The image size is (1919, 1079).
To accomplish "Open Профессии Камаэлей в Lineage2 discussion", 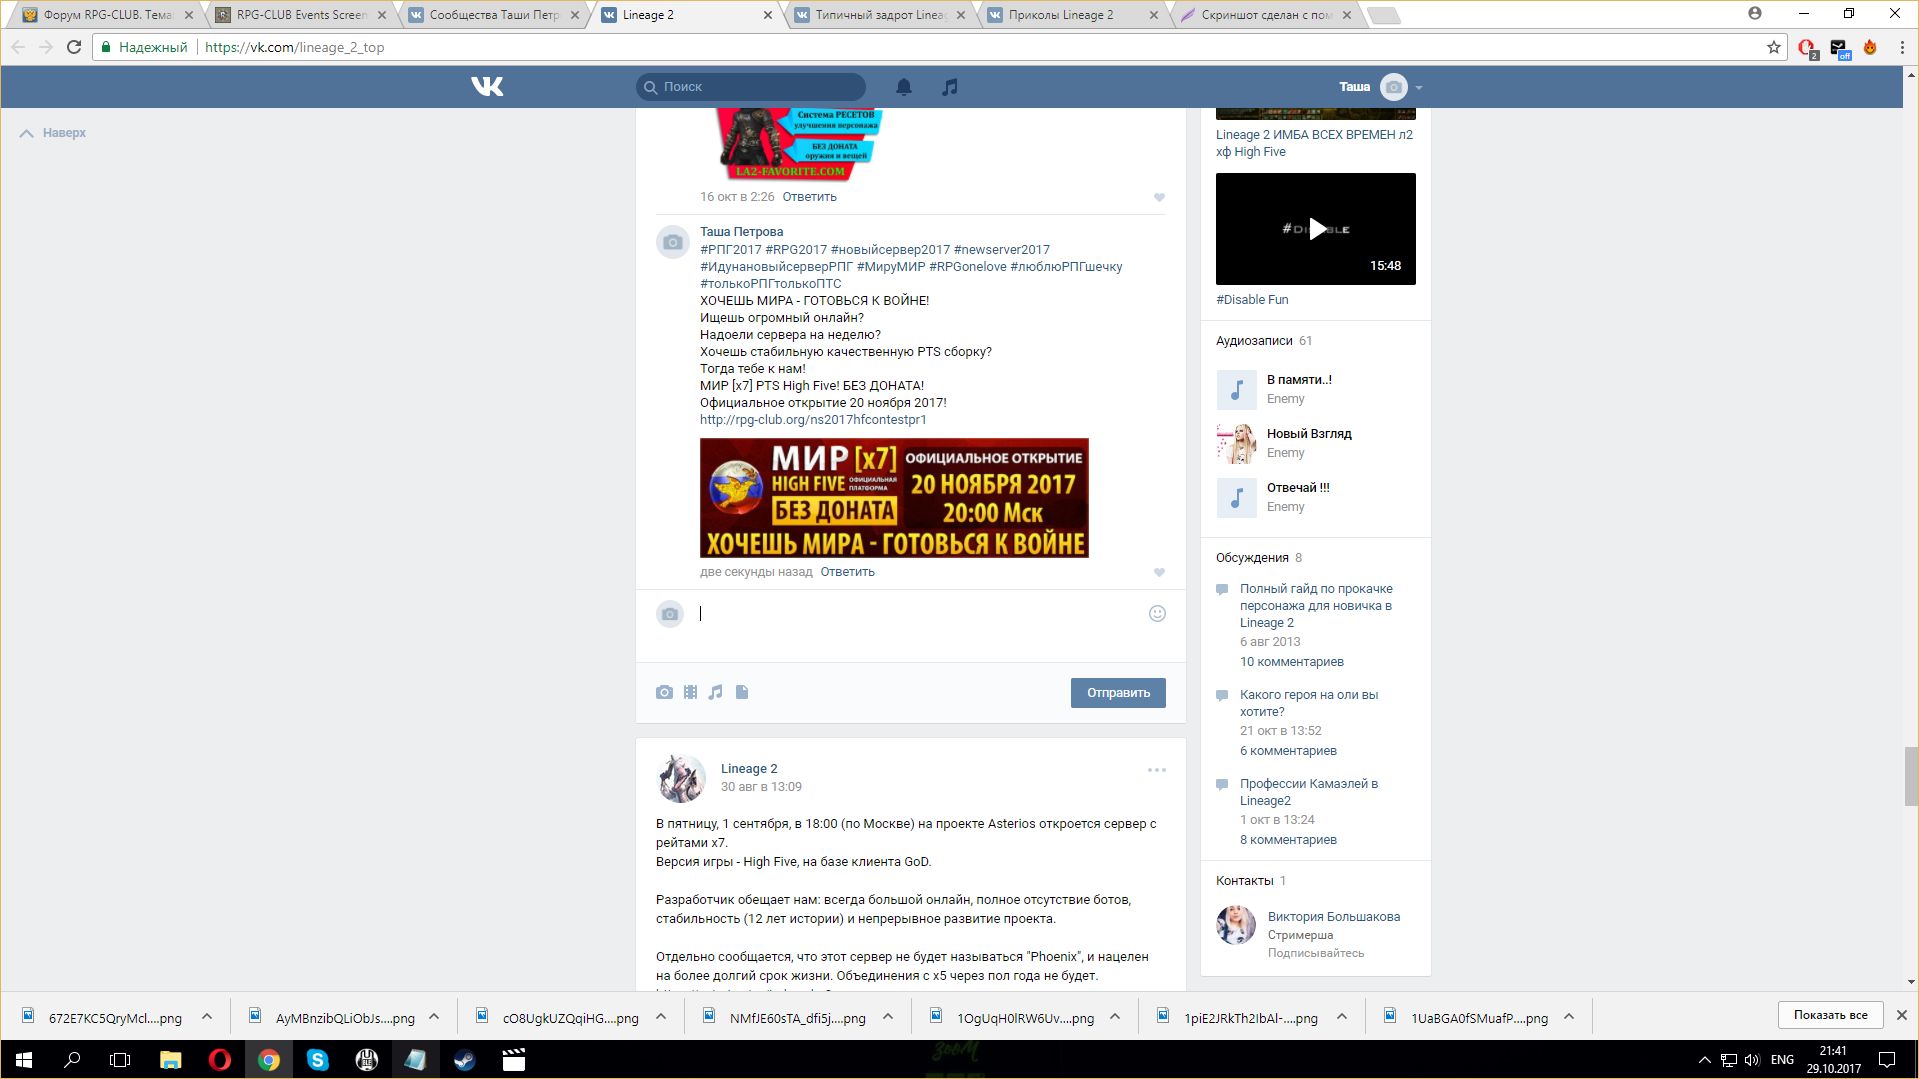I will [x=1309, y=792].
